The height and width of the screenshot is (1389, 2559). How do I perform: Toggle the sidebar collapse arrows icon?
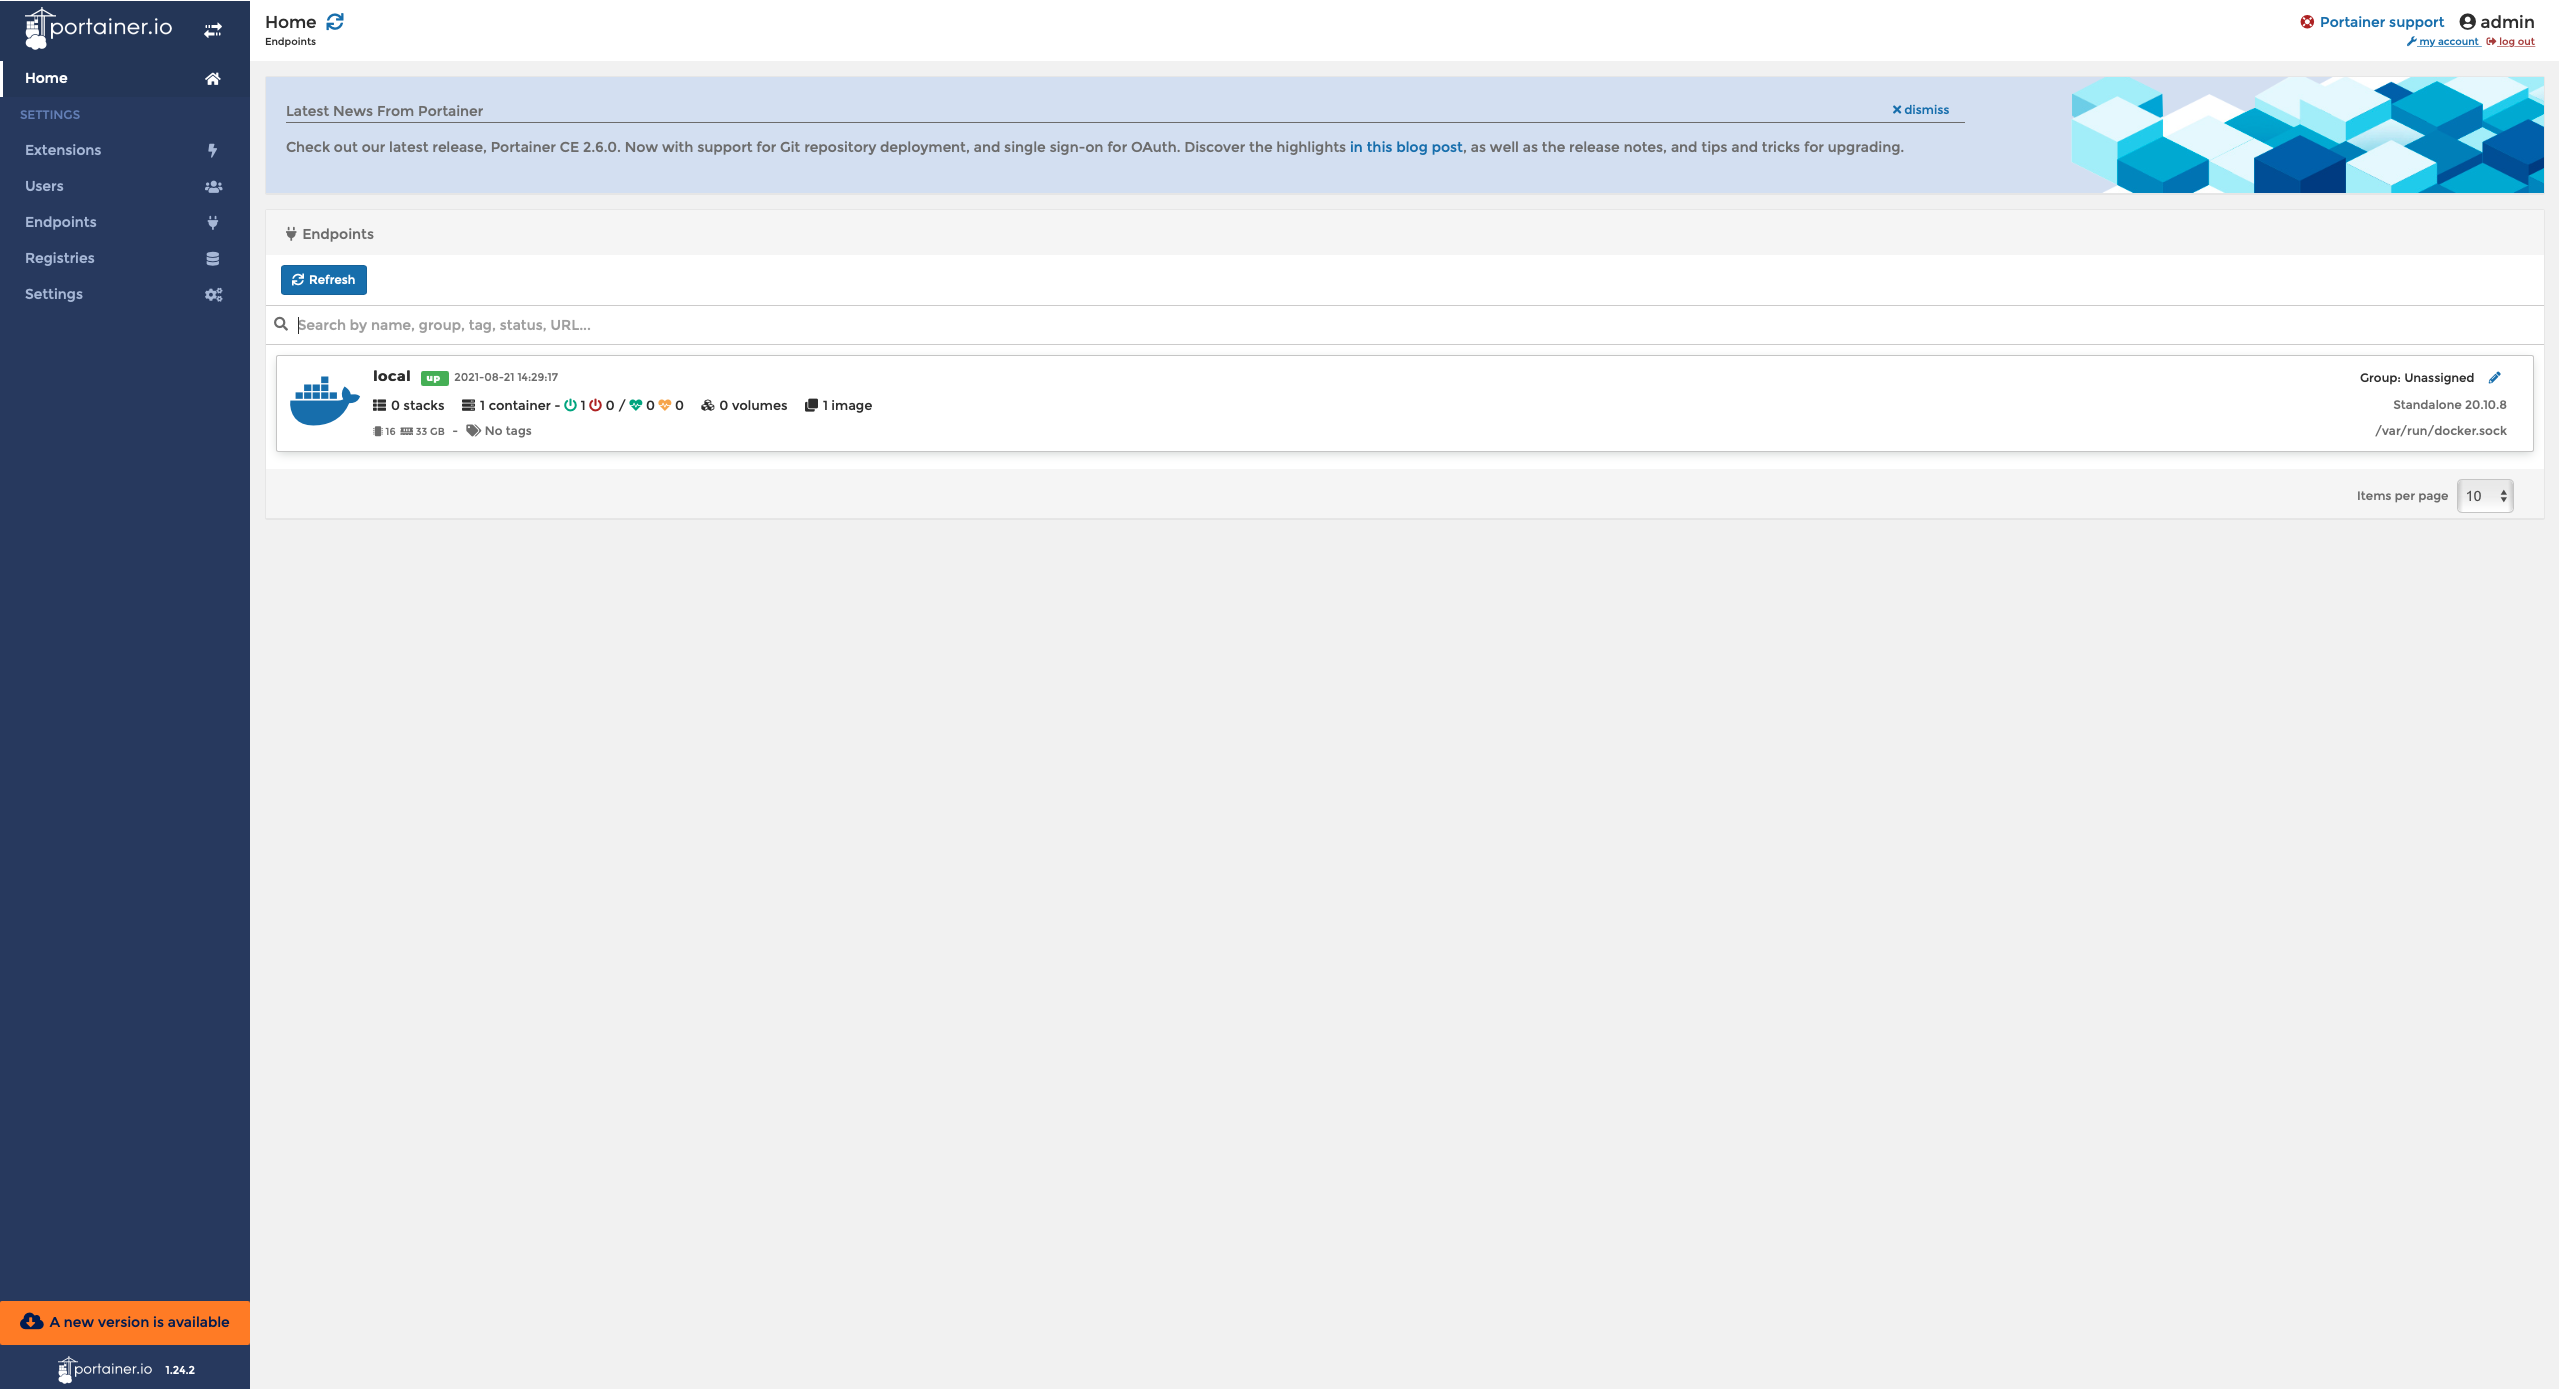click(213, 30)
